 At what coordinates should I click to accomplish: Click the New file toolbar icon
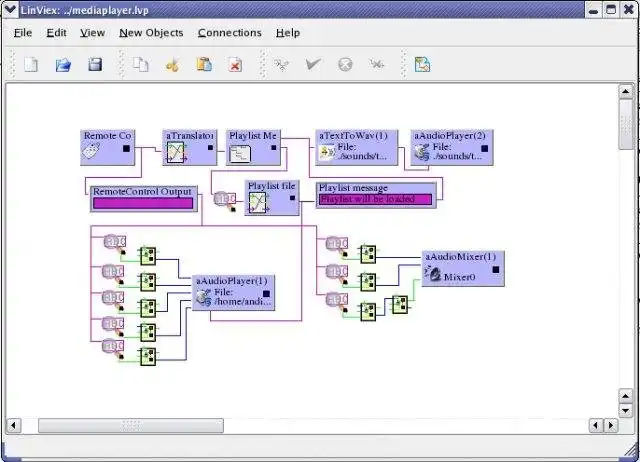tap(31, 64)
